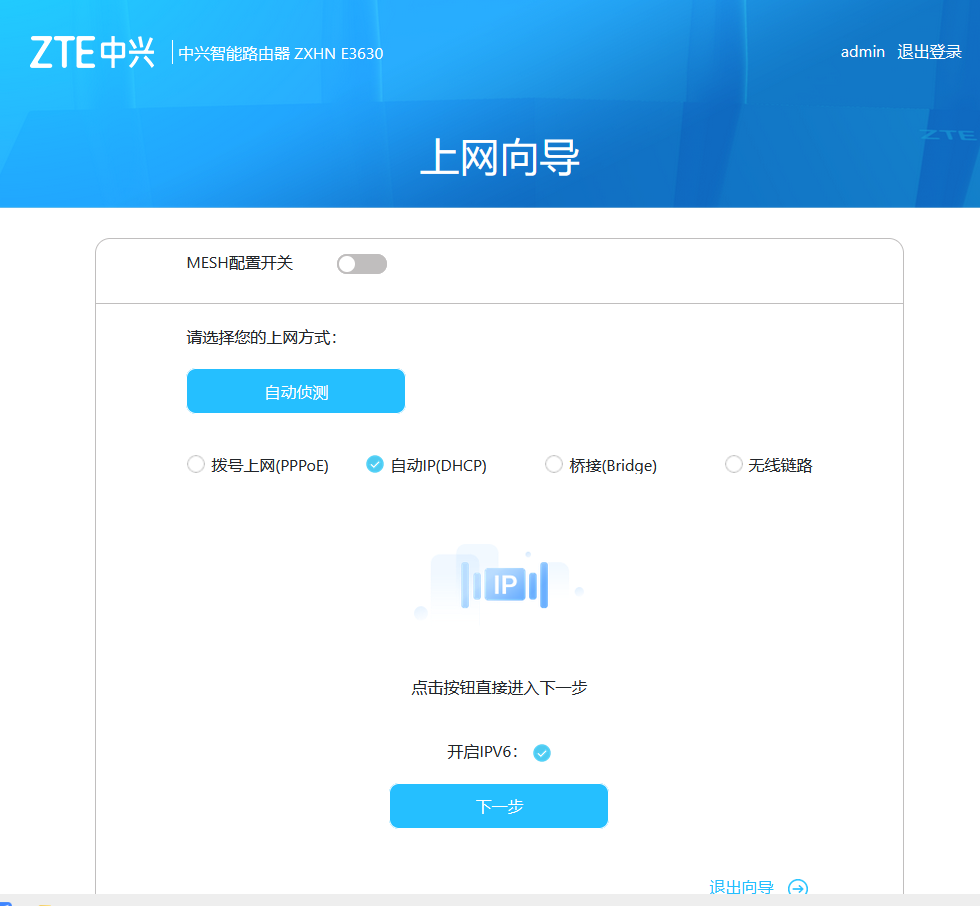
Task: Click the 中兴智能路由器 ZXHN E3630 product name
Action: pos(280,53)
